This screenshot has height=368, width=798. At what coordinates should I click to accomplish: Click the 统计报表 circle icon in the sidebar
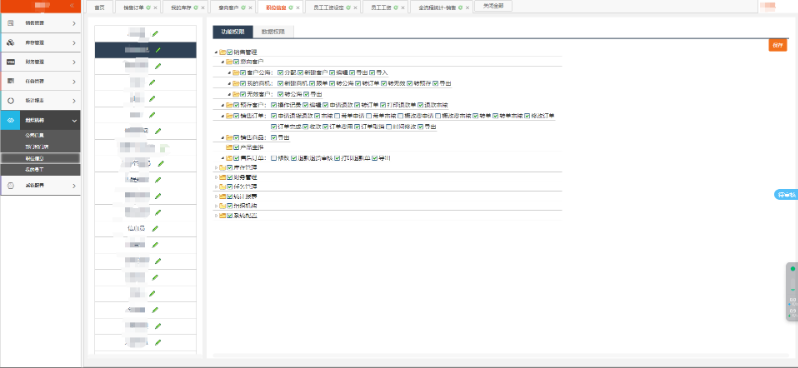pos(11,101)
